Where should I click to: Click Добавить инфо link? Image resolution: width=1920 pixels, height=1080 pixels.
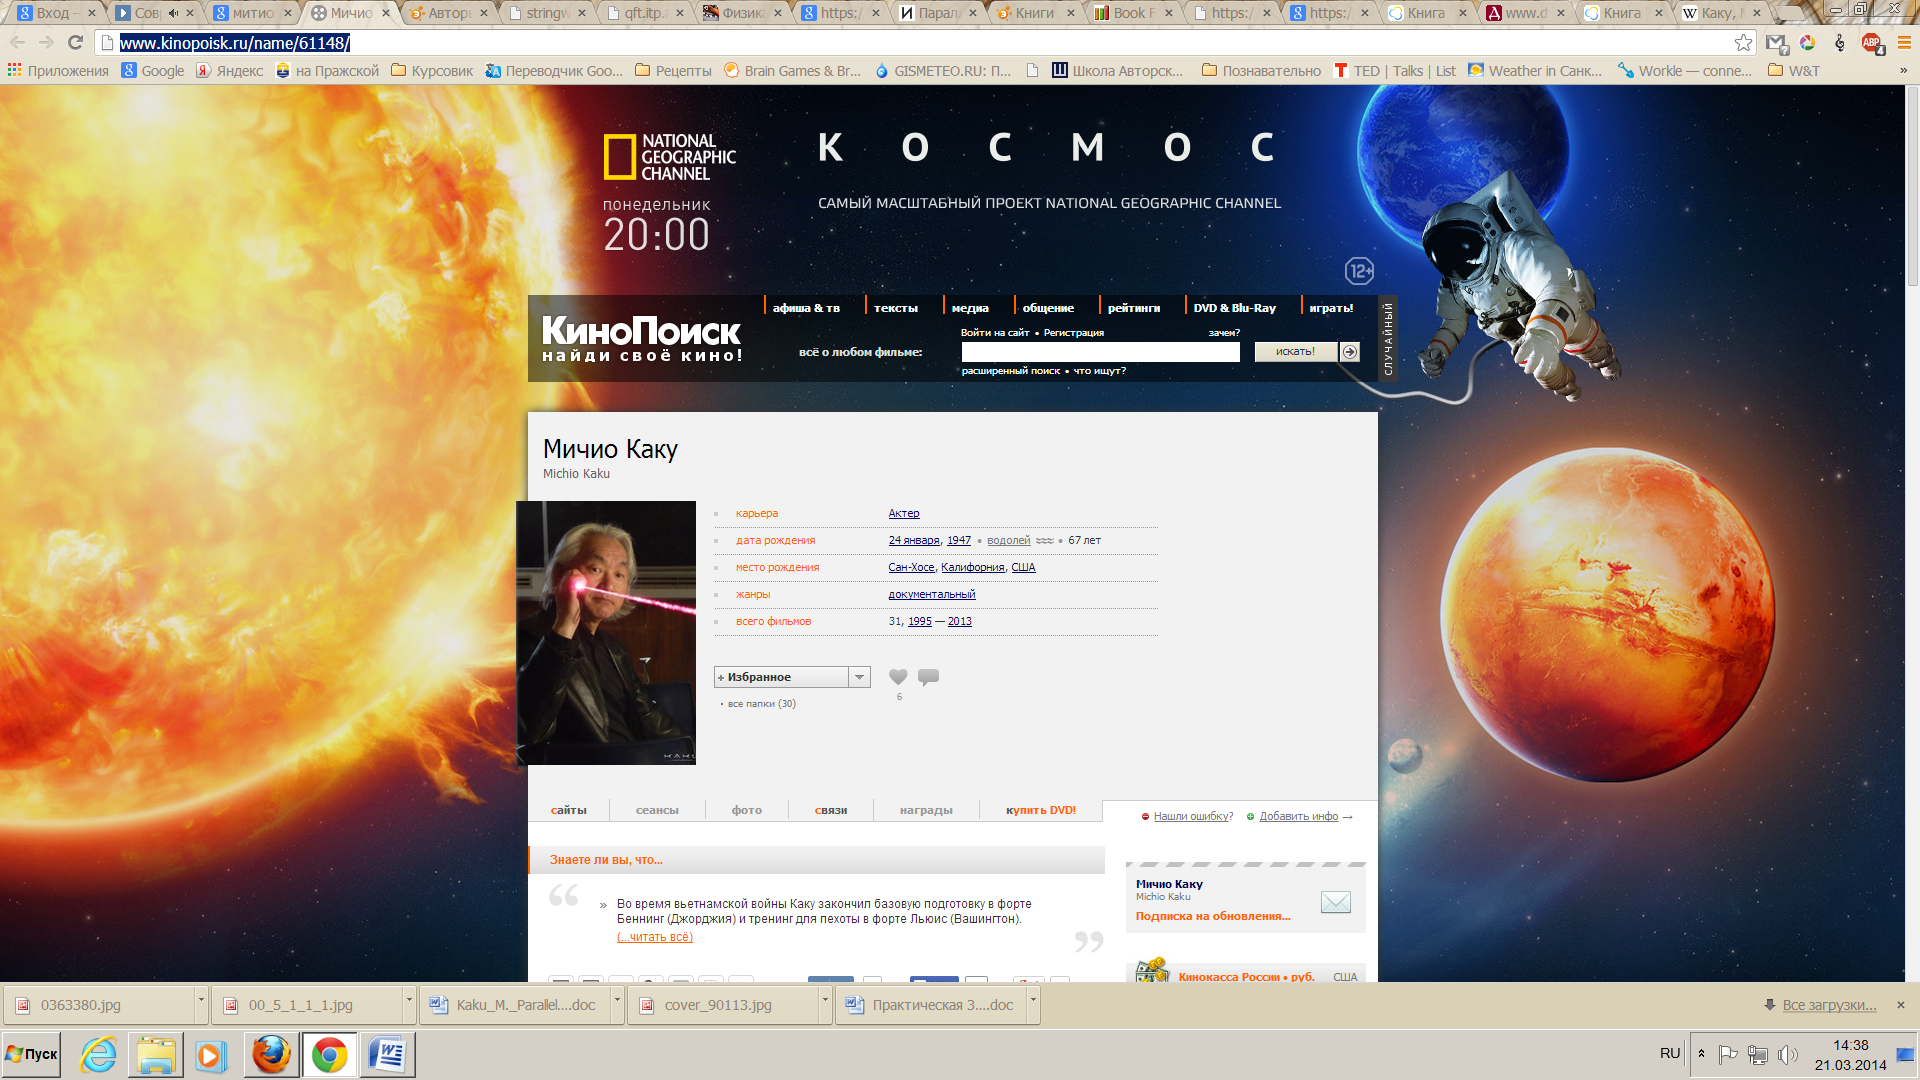(x=1298, y=816)
